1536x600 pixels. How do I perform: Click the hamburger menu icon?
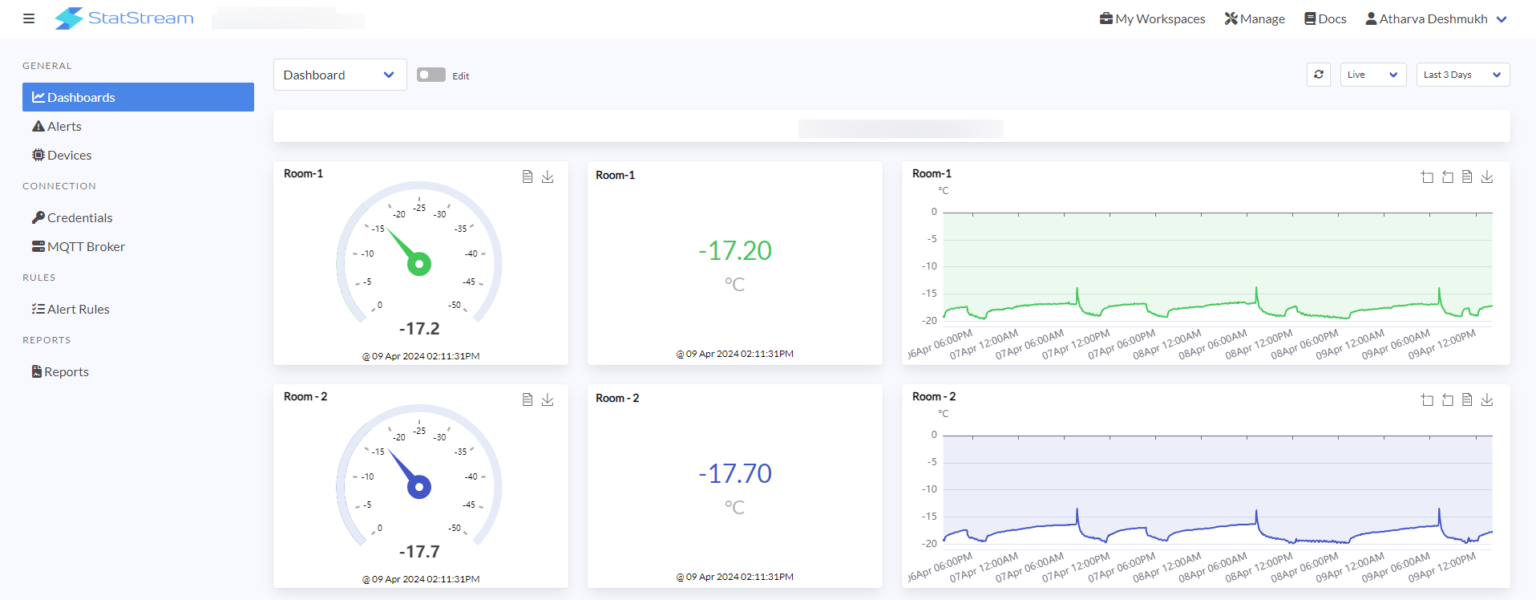tap(28, 18)
